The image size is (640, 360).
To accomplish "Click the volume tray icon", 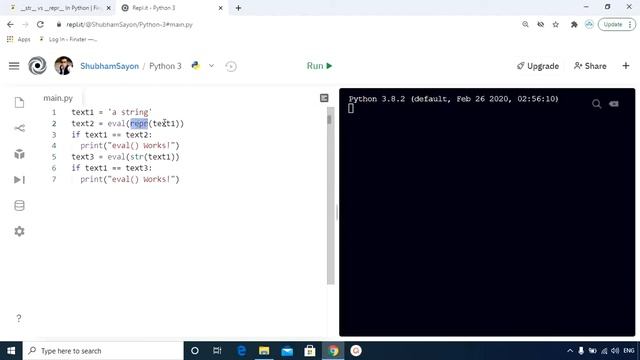I will coord(615,351).
